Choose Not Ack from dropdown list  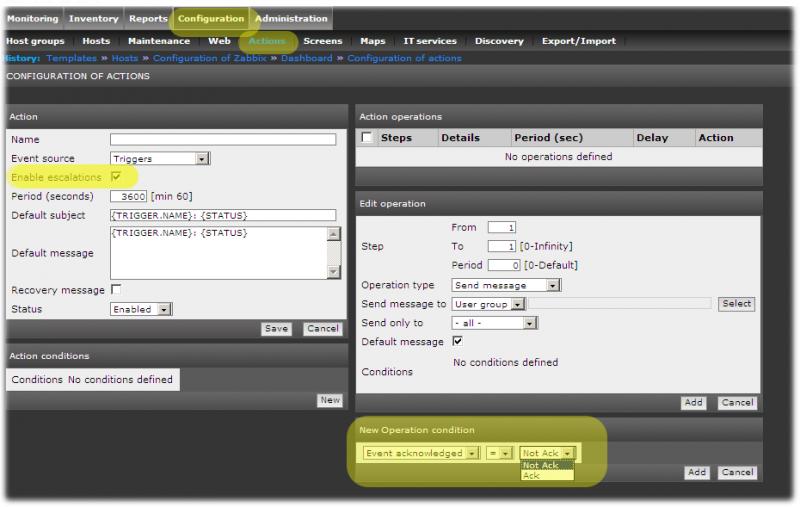[x=547, y=465]
